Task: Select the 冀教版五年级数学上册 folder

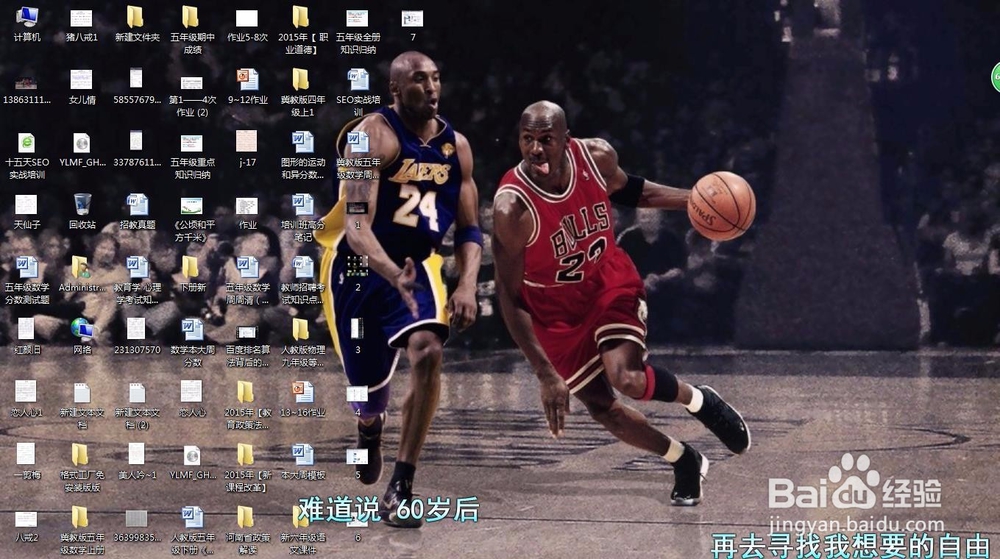Action: (x=80, y=517)
